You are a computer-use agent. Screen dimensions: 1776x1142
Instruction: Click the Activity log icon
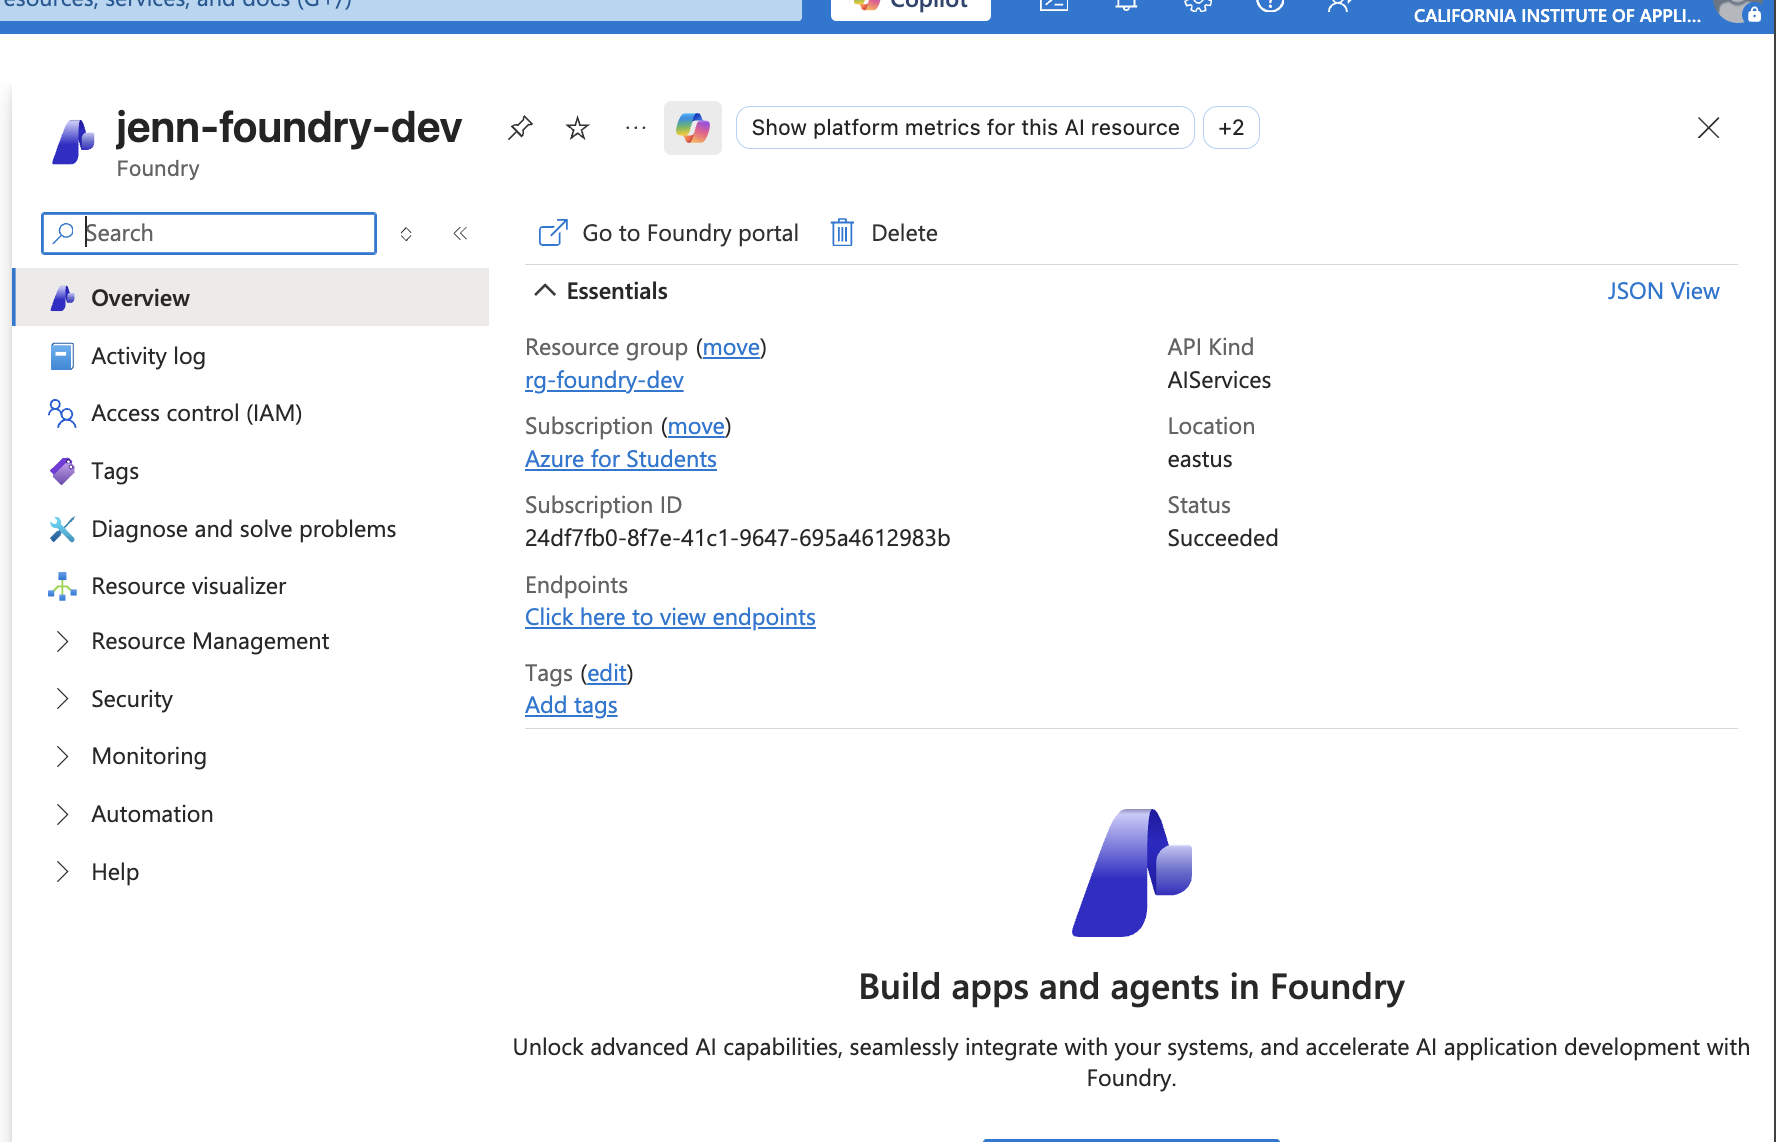pyautogui.click(x=62, y=356)
